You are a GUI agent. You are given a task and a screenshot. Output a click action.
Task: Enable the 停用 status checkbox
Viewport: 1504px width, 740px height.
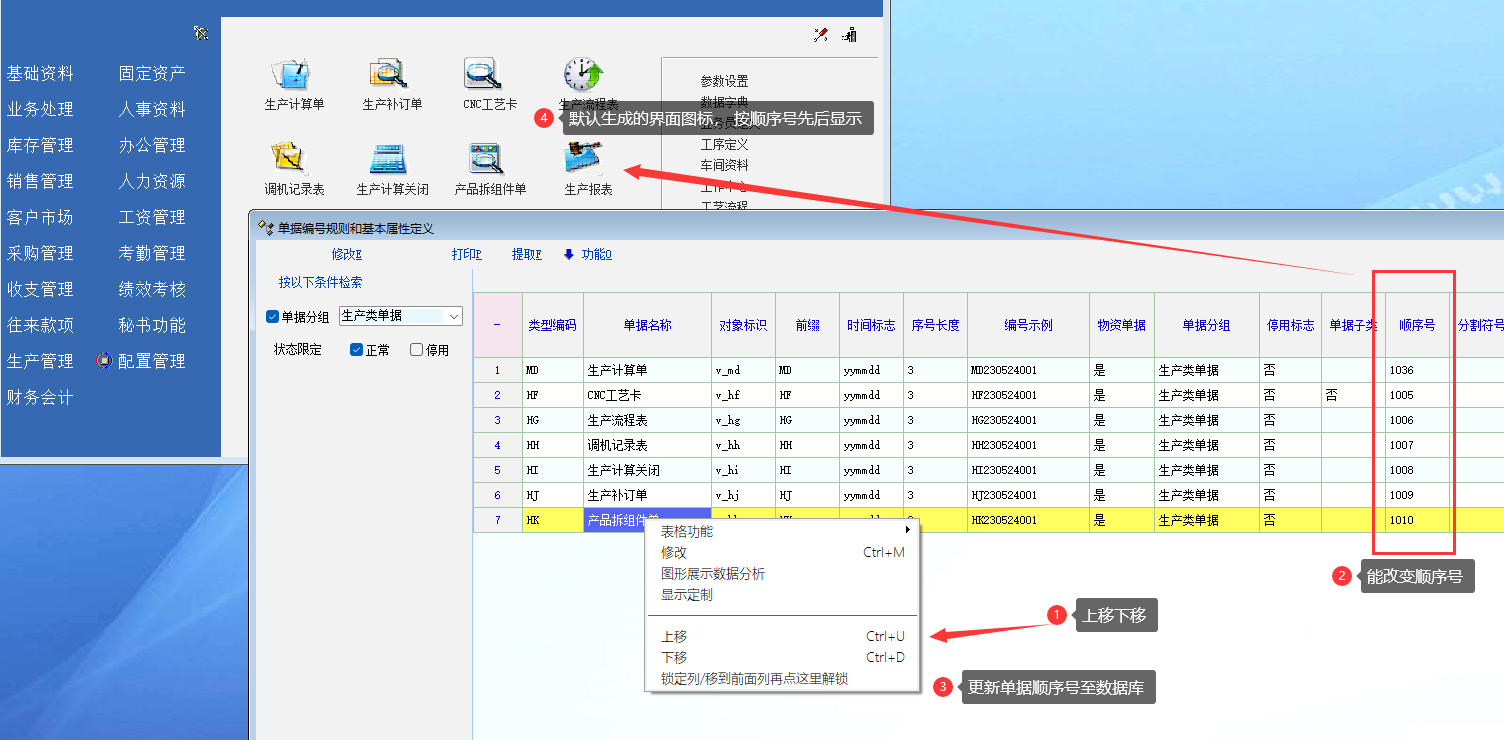point(417,350)
